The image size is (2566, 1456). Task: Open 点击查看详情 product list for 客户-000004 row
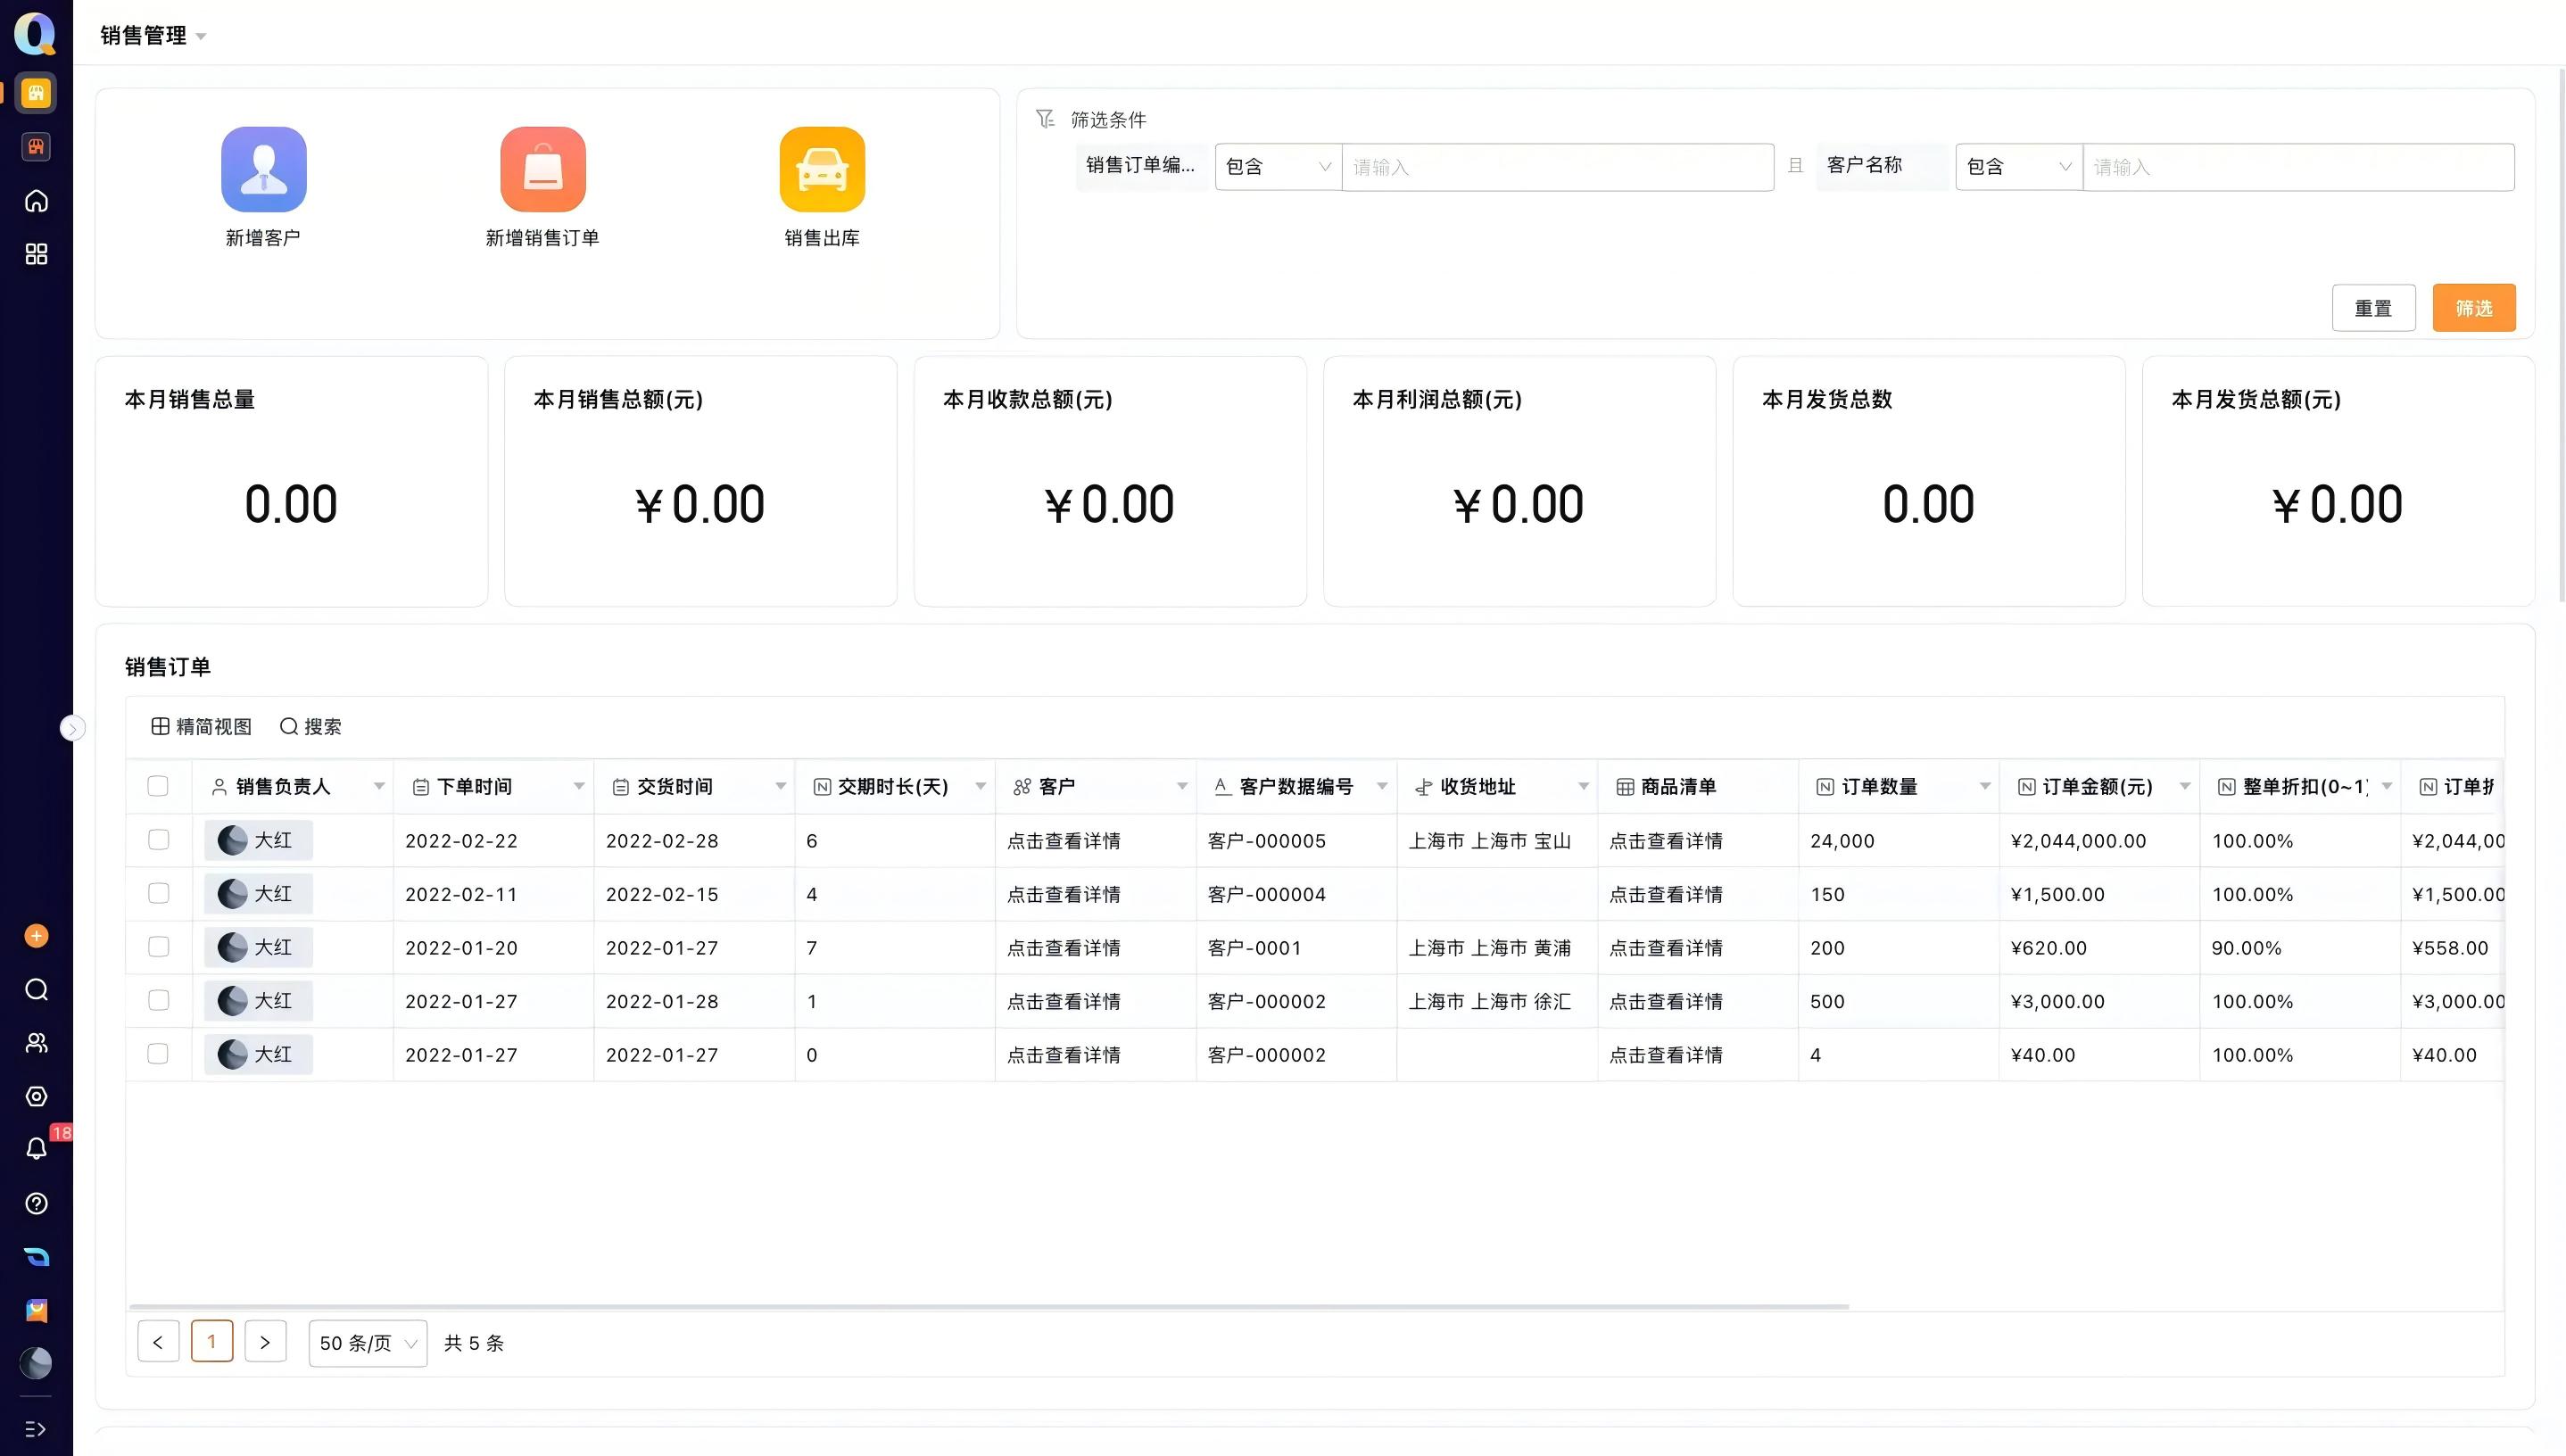click(1666, 895)
